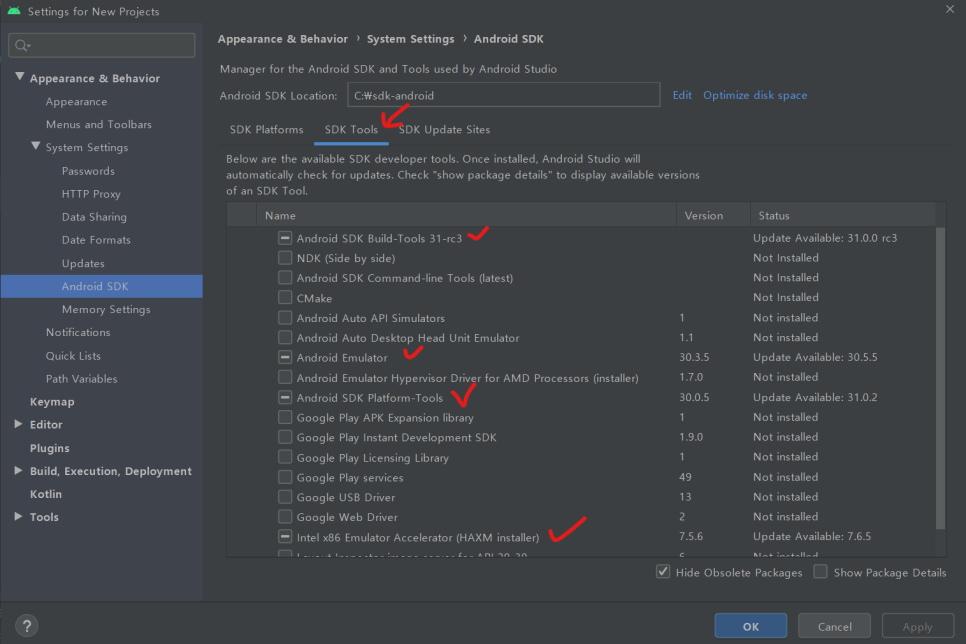Open the SDK Update Sites tab

444,129
